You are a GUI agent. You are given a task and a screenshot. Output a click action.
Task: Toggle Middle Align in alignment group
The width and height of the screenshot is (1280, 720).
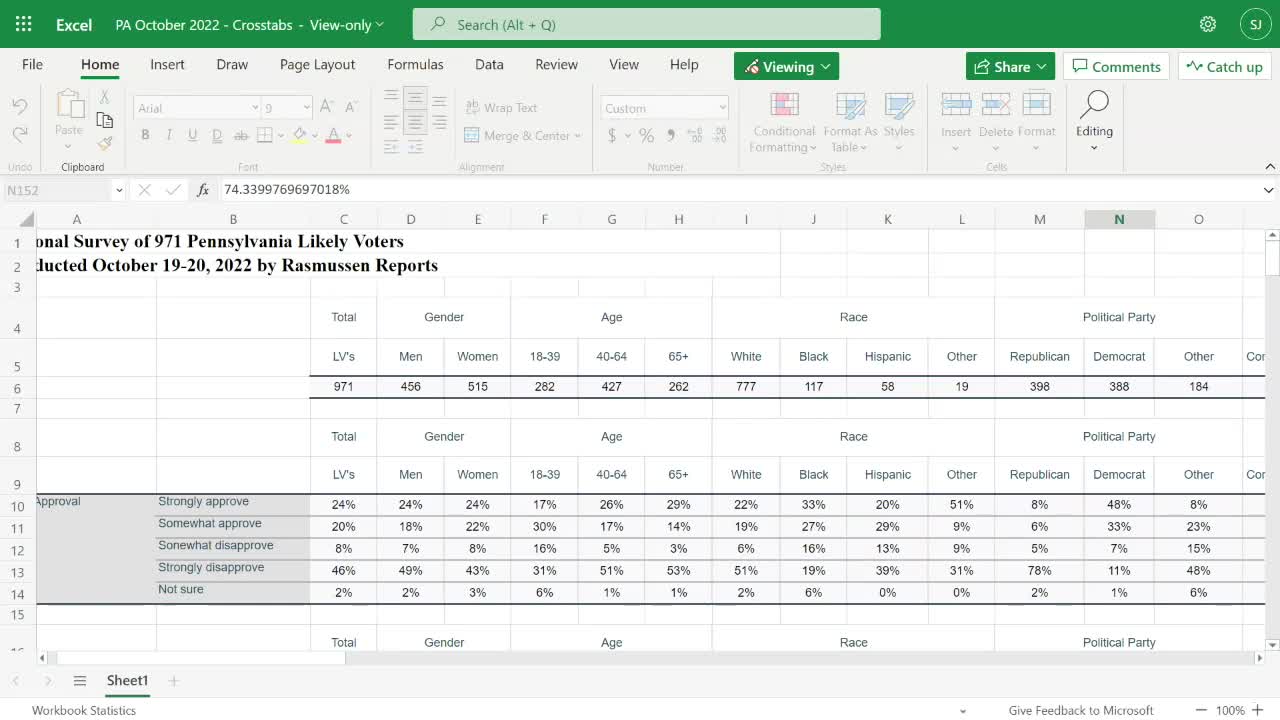(415, 99)
